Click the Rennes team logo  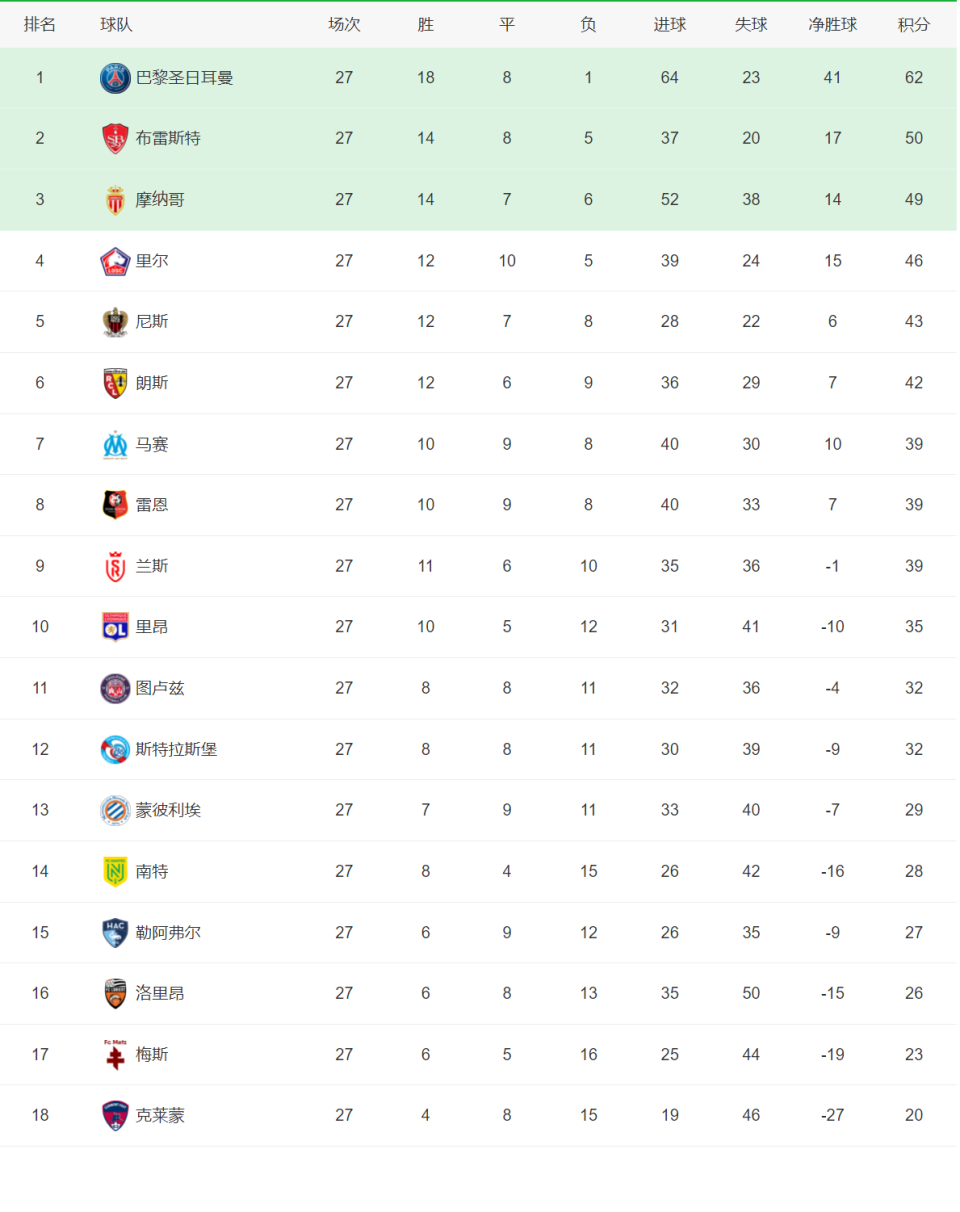(x=115, y=505)
